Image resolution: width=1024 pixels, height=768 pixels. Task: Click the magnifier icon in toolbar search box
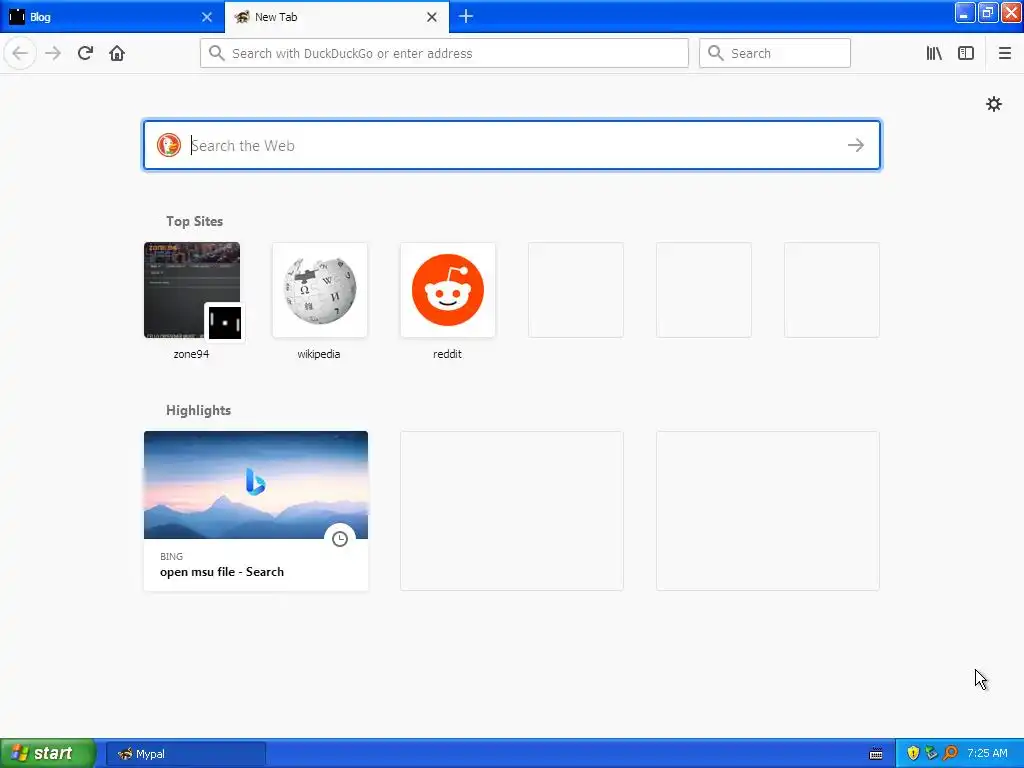(x=716, y=53)
